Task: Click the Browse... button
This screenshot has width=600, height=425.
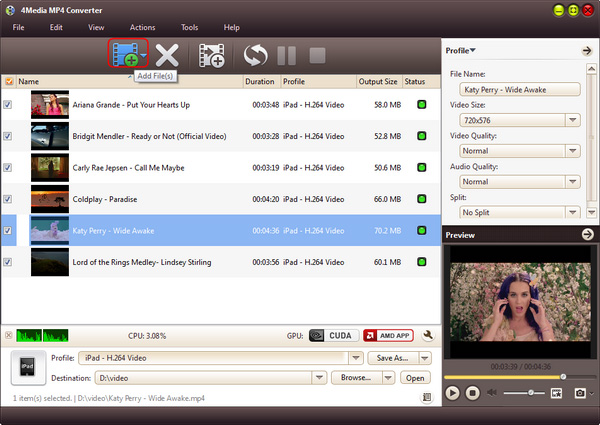Action: (x=356, y=378)
